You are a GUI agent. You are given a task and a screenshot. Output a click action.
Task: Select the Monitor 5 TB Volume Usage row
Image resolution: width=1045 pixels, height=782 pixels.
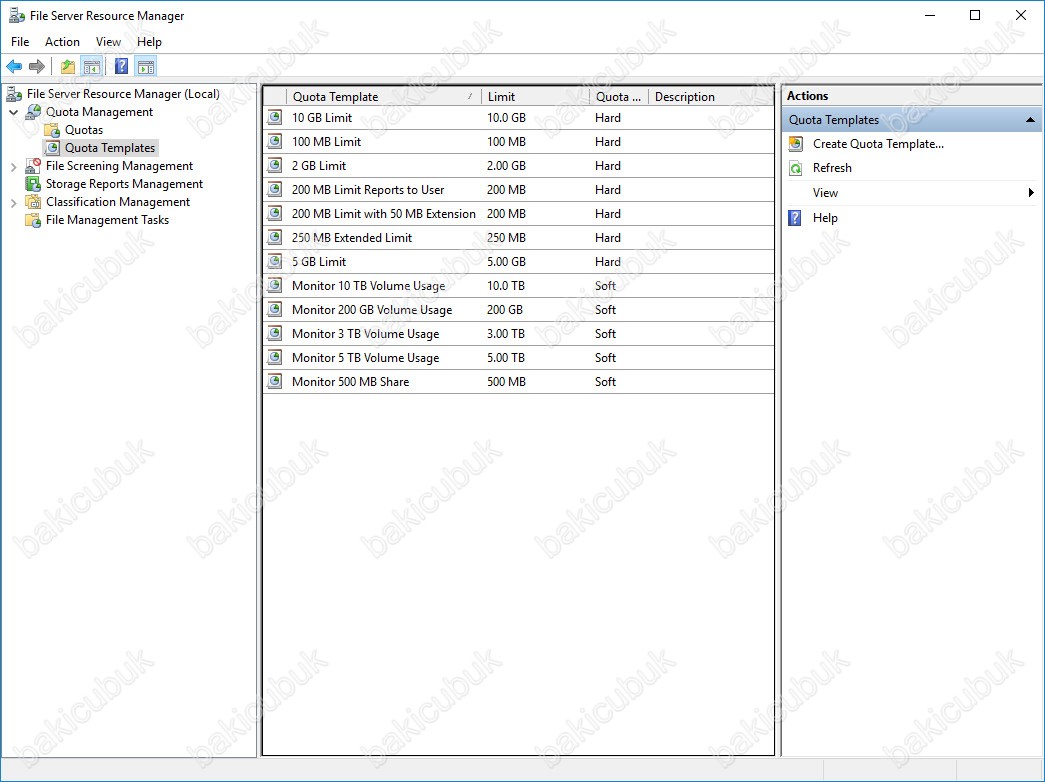pyautogui.click(x=519, y=358)
